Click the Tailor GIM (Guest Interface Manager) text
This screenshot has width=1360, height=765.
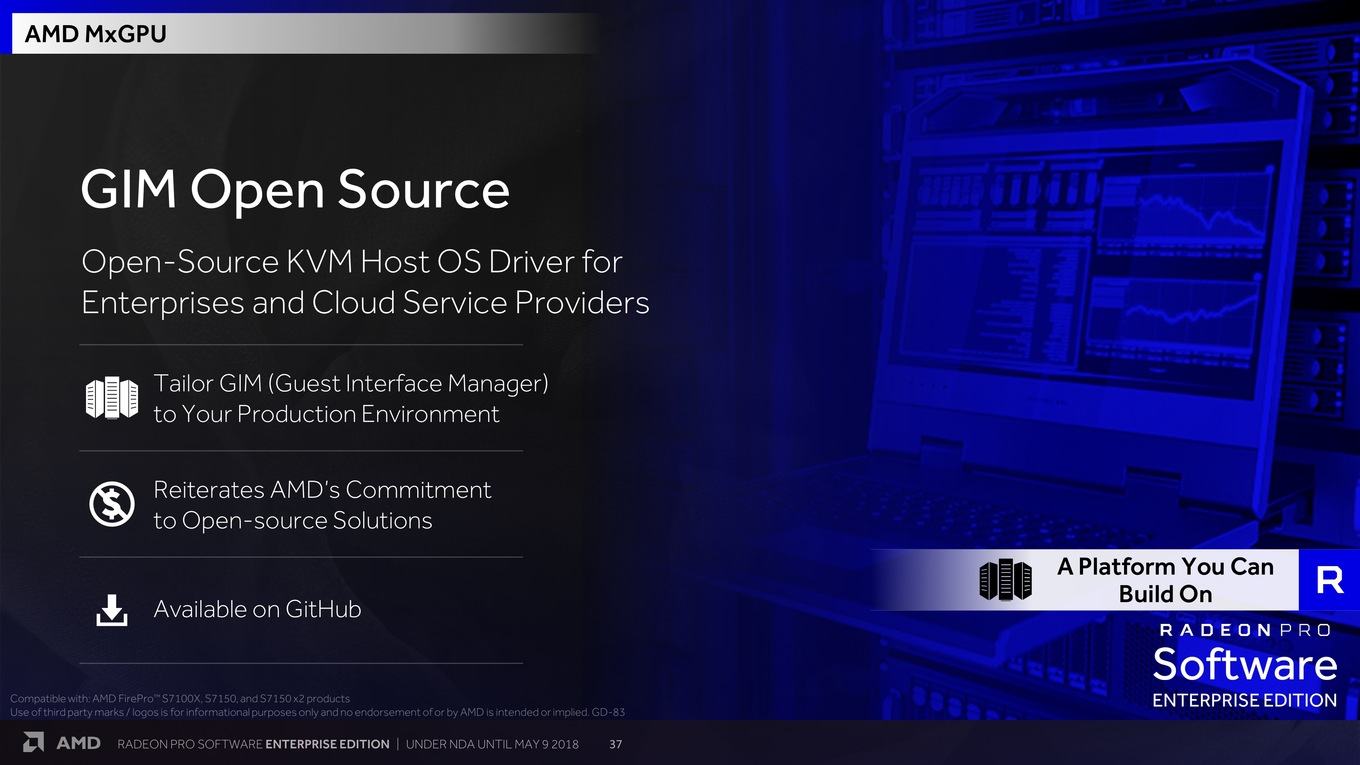351,398
